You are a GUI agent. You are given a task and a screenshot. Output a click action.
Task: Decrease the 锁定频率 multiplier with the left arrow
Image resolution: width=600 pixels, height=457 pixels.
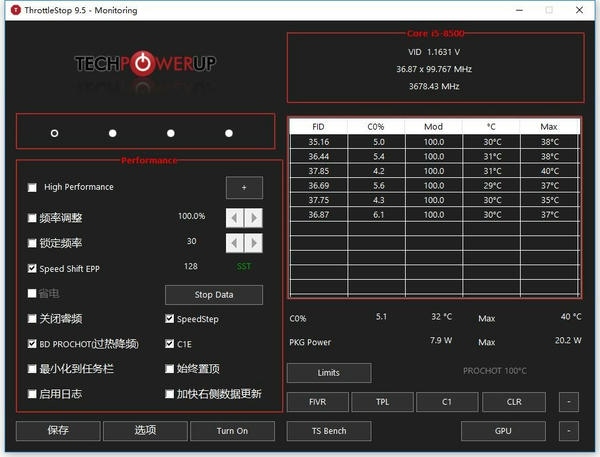point(235,243)
